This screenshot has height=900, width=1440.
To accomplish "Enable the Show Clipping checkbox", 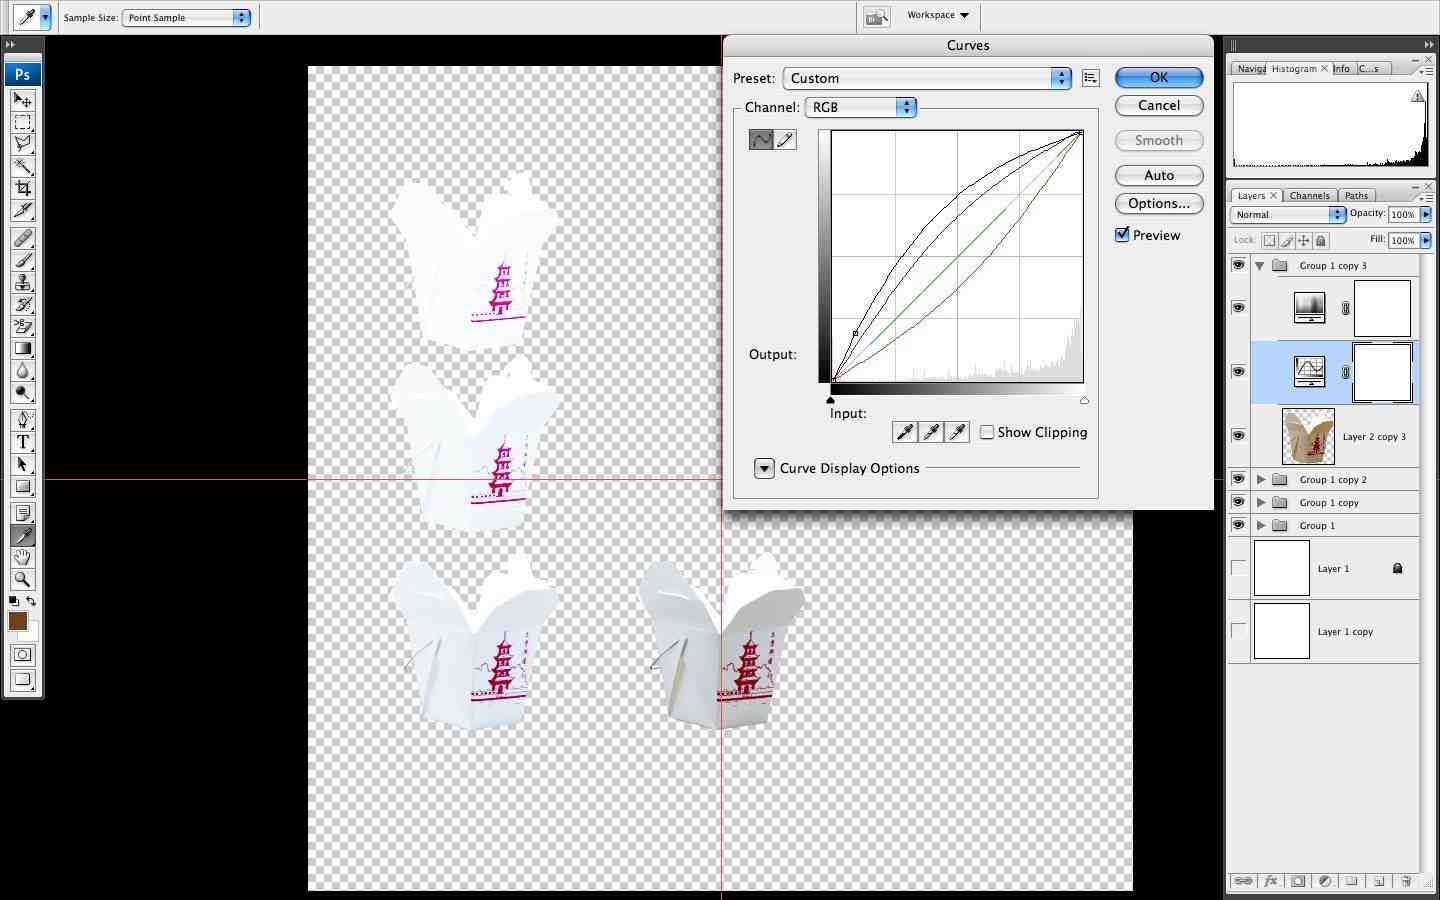I will click(987, 432).
